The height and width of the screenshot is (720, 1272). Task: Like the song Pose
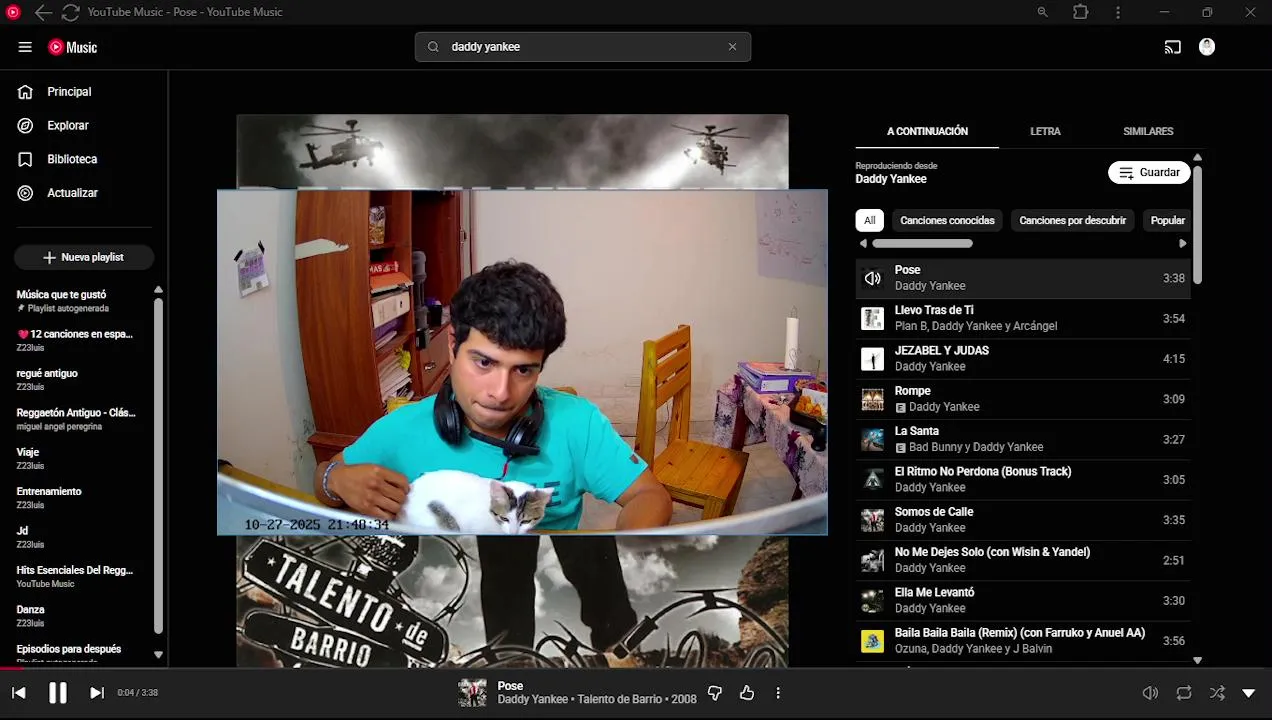point(747,693)
